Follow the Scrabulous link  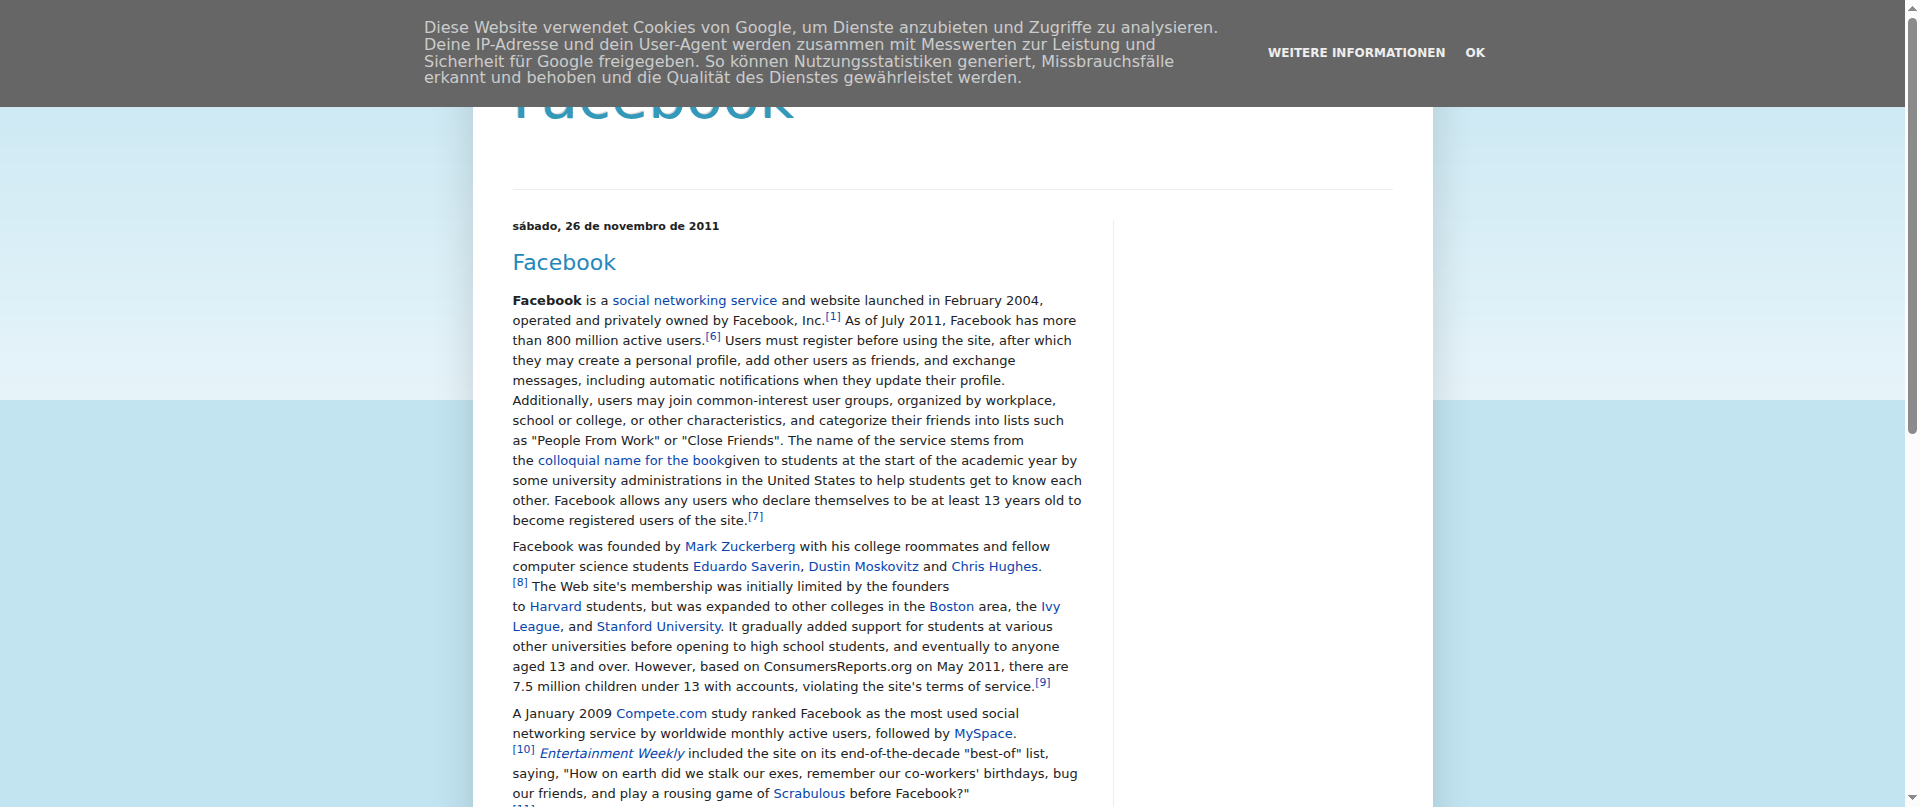[809, 793]
